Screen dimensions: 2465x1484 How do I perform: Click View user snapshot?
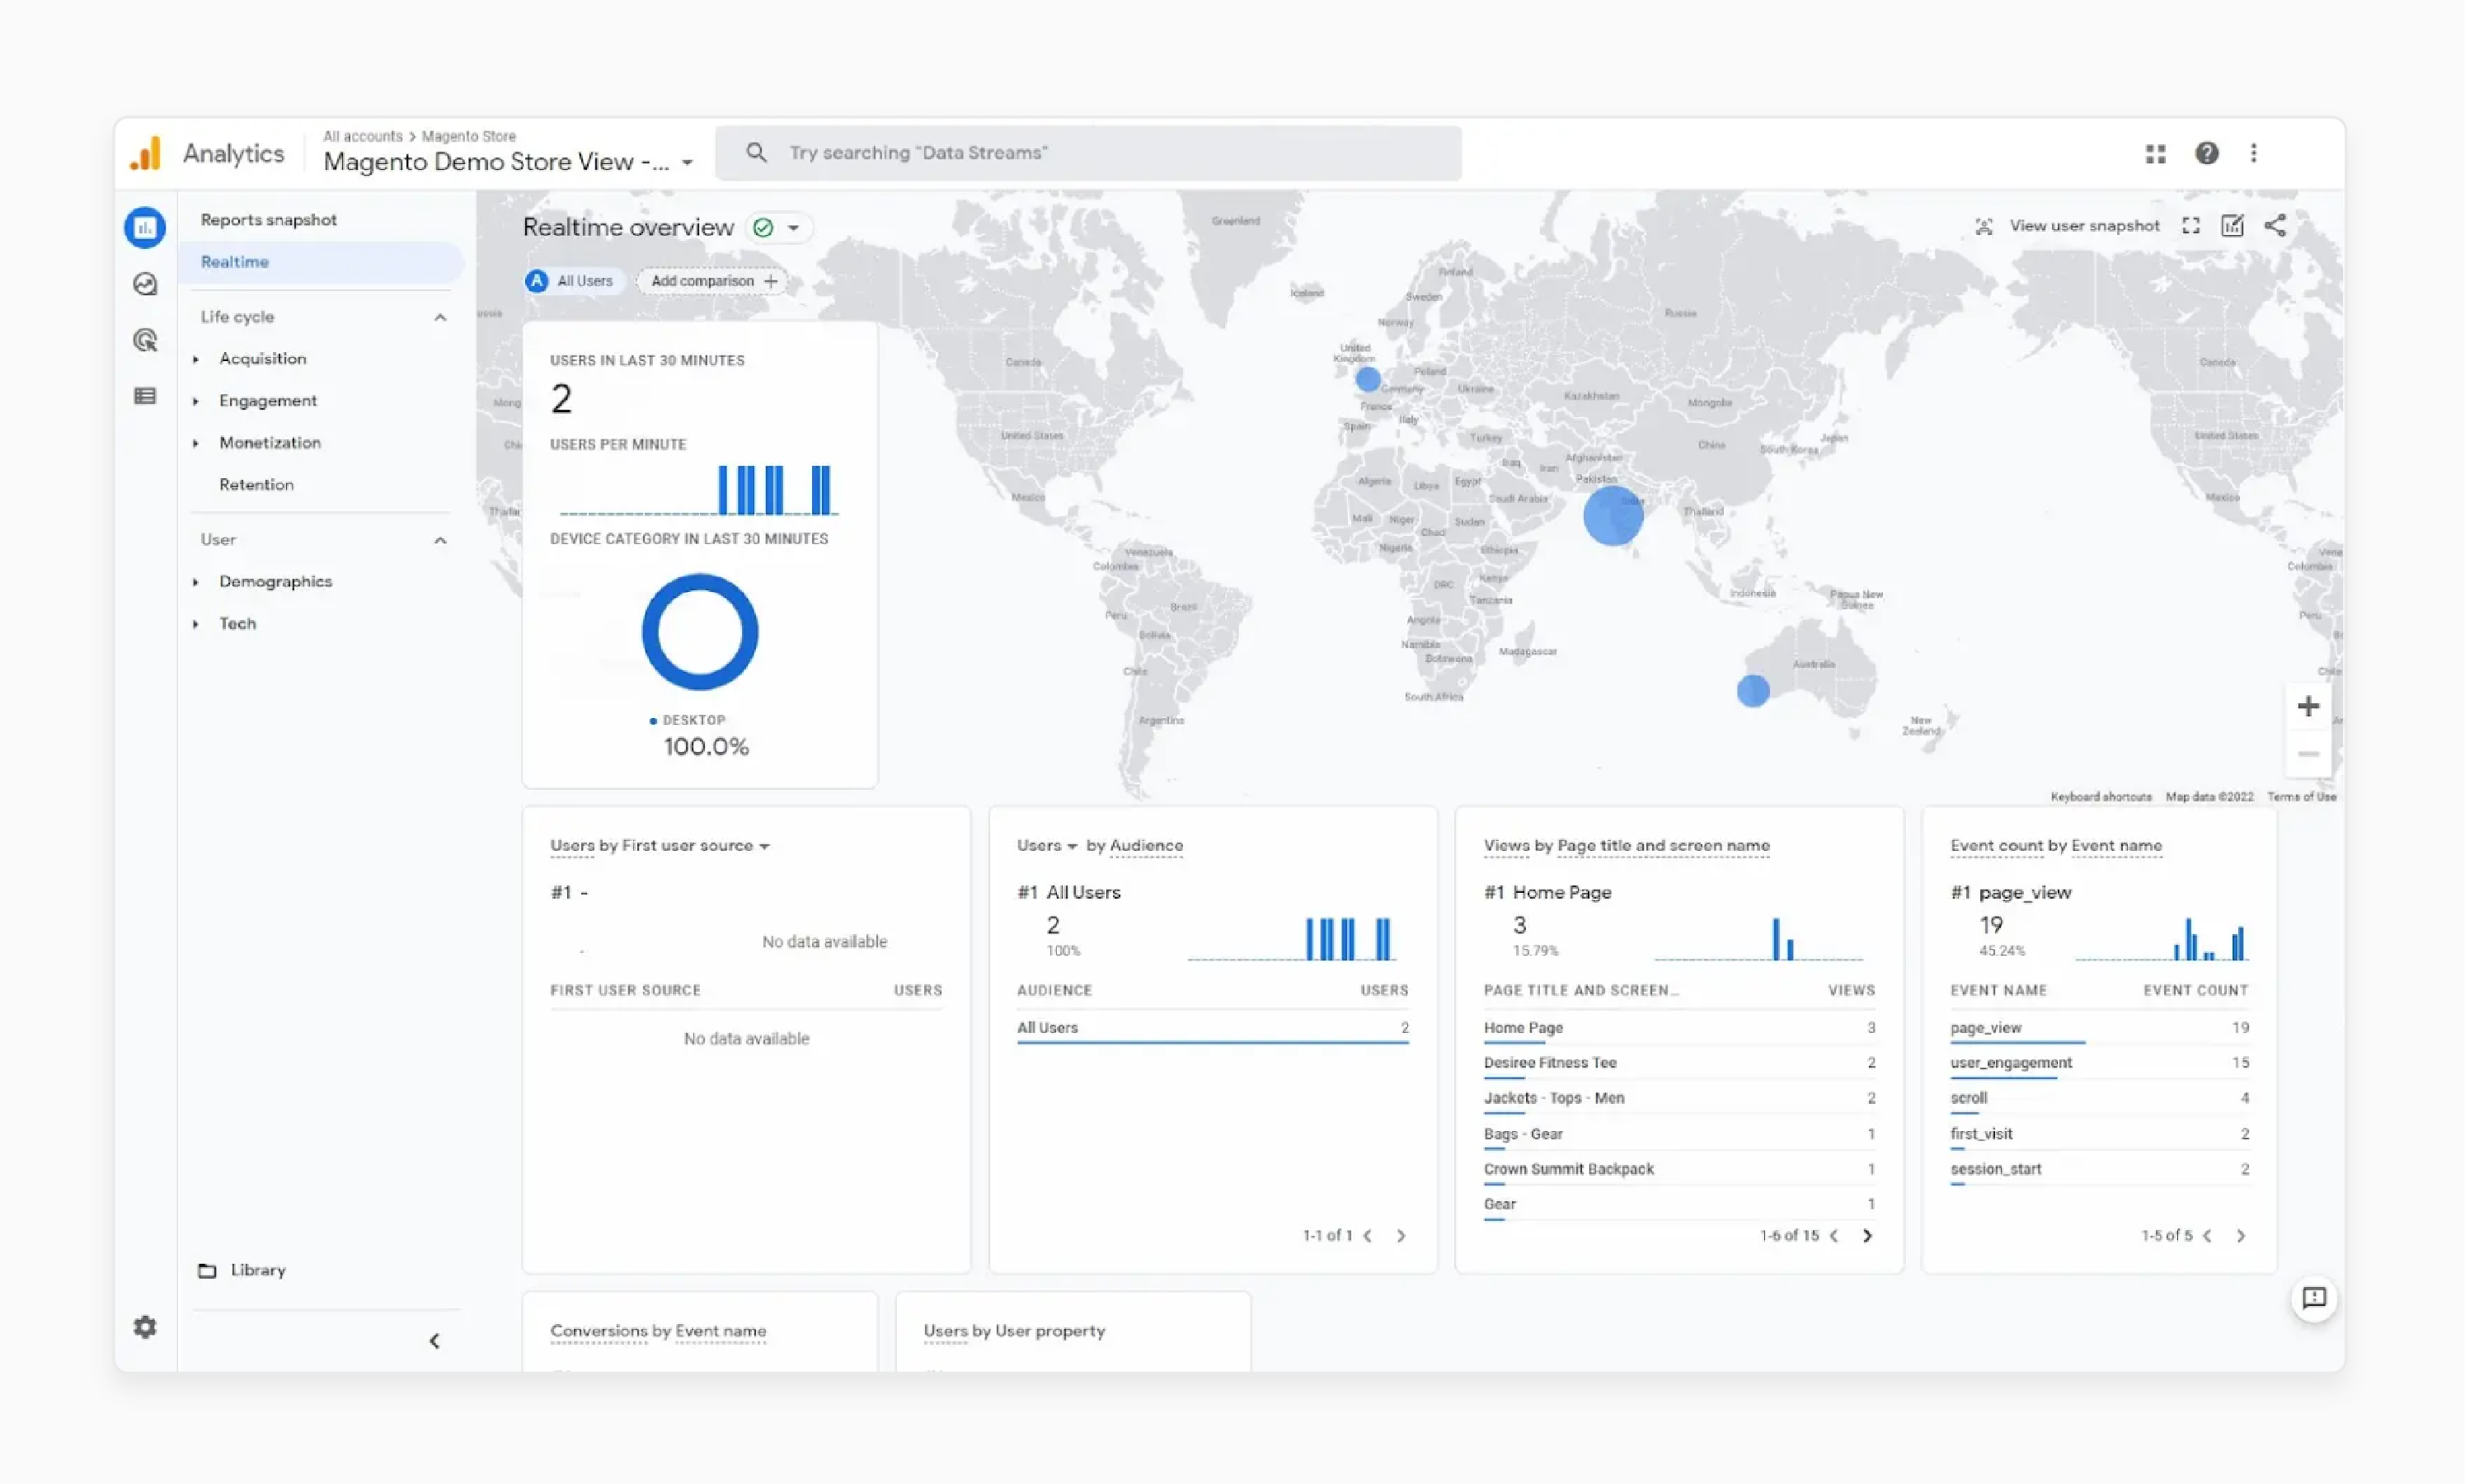click(x=2066, y=225)
